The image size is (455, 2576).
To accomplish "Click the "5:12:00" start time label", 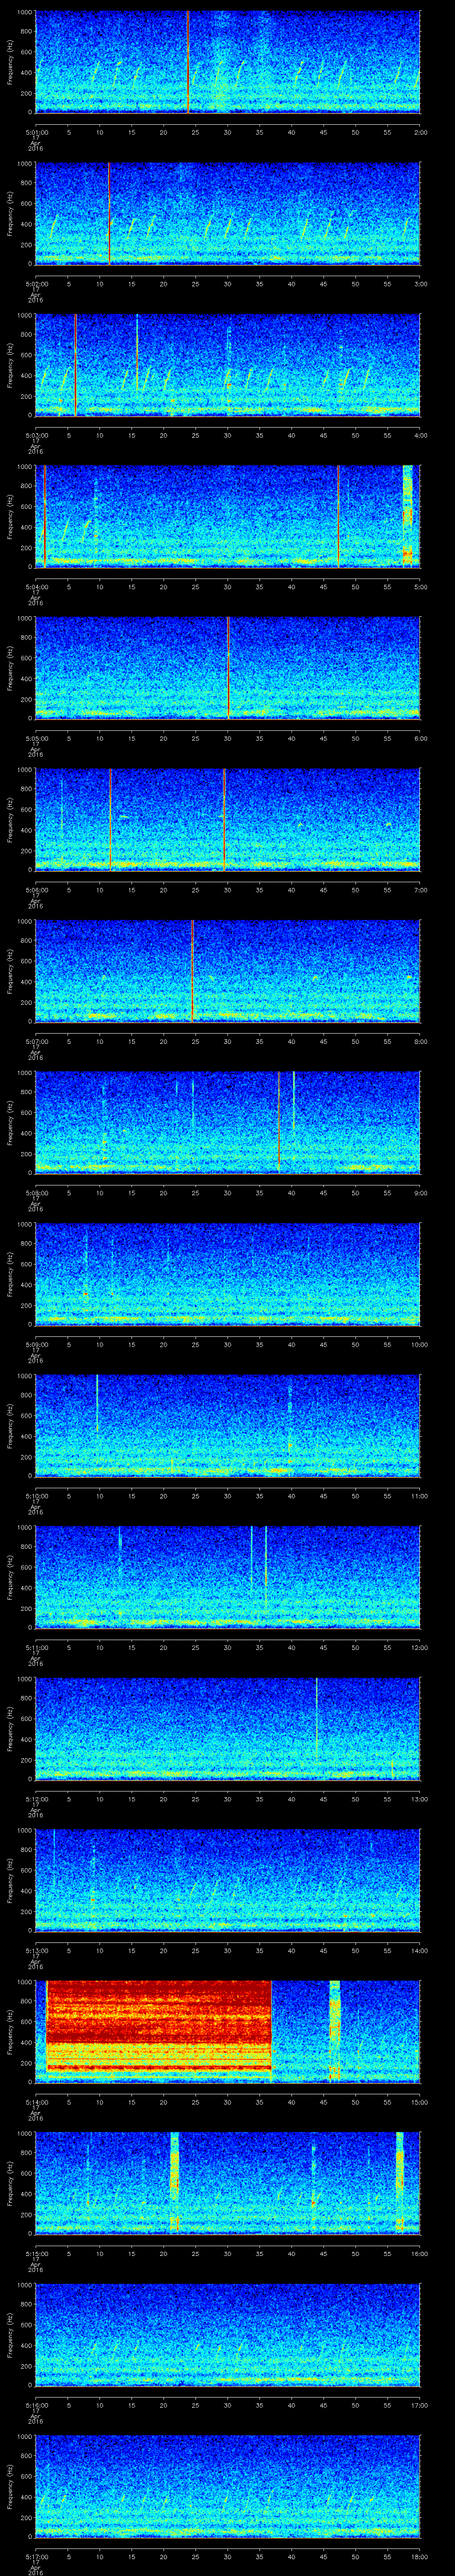I will 36,1799.
